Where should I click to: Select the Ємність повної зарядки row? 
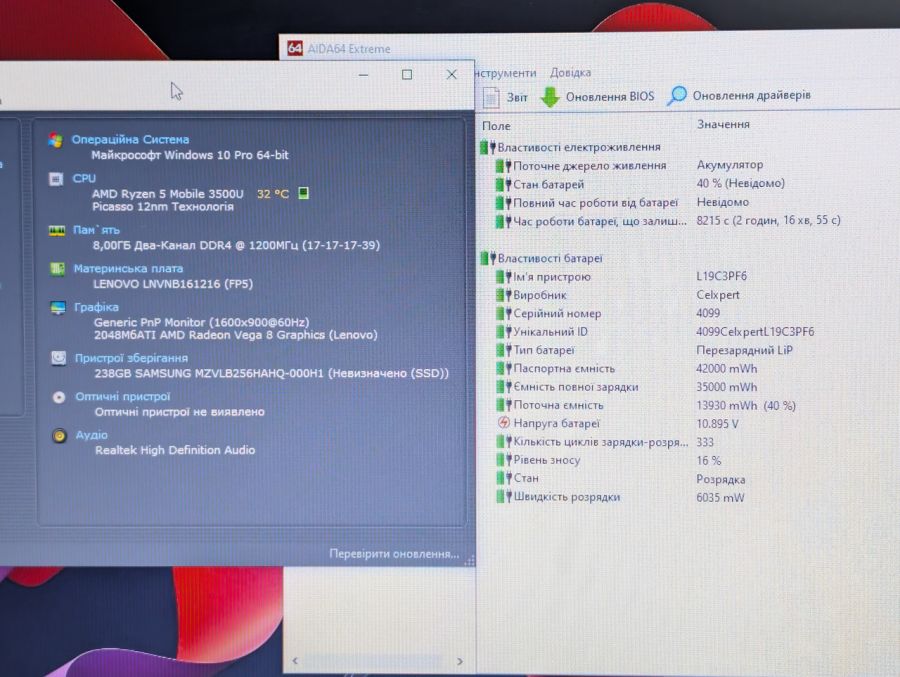[x=627, y=387]
